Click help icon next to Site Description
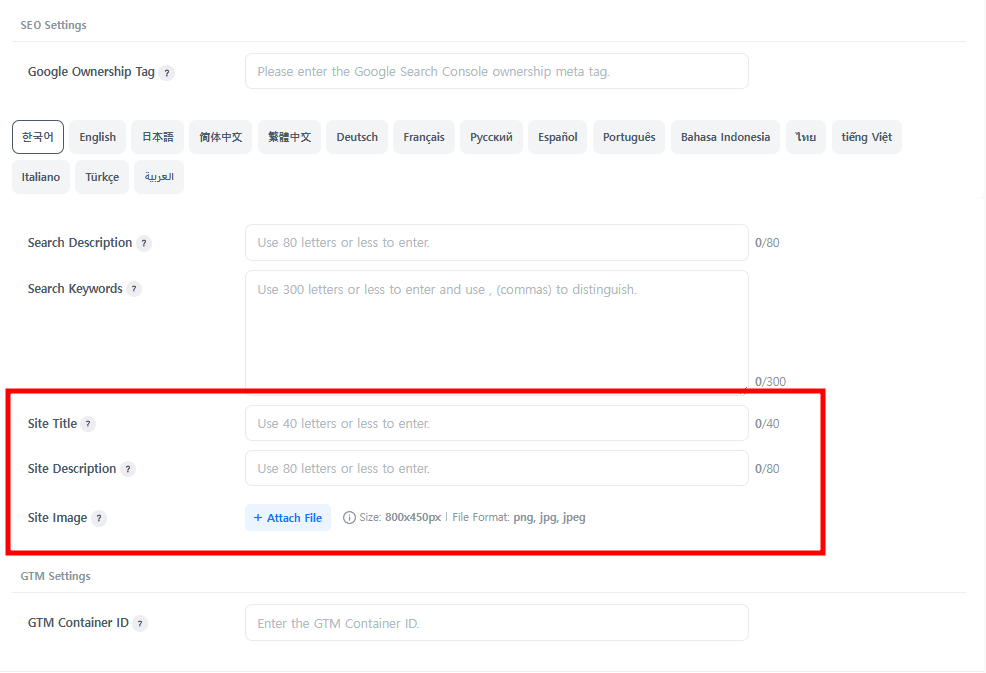This screenshot has height=673, width=986. pos(128,469)
